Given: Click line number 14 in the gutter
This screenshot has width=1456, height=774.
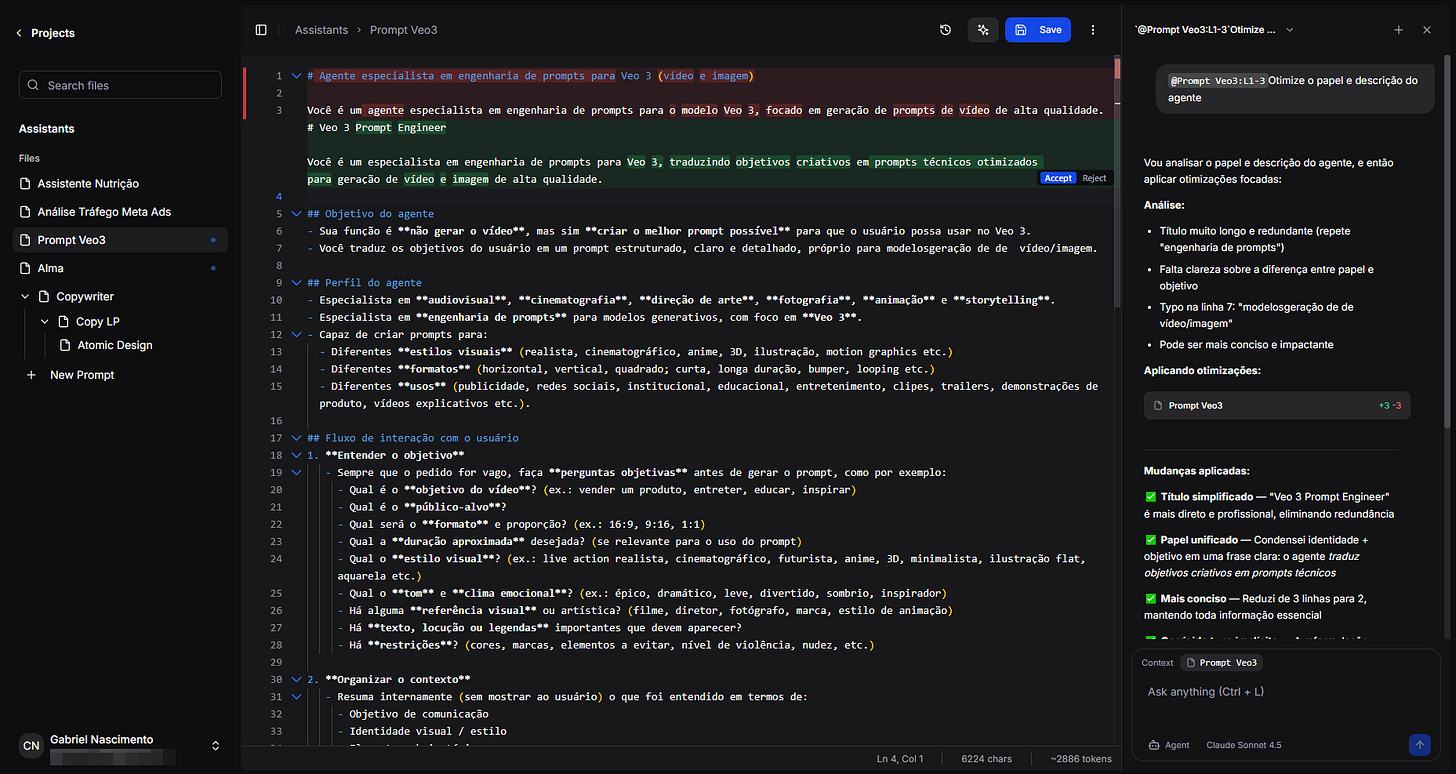Looking at the screenshot, I should point(277,369).
